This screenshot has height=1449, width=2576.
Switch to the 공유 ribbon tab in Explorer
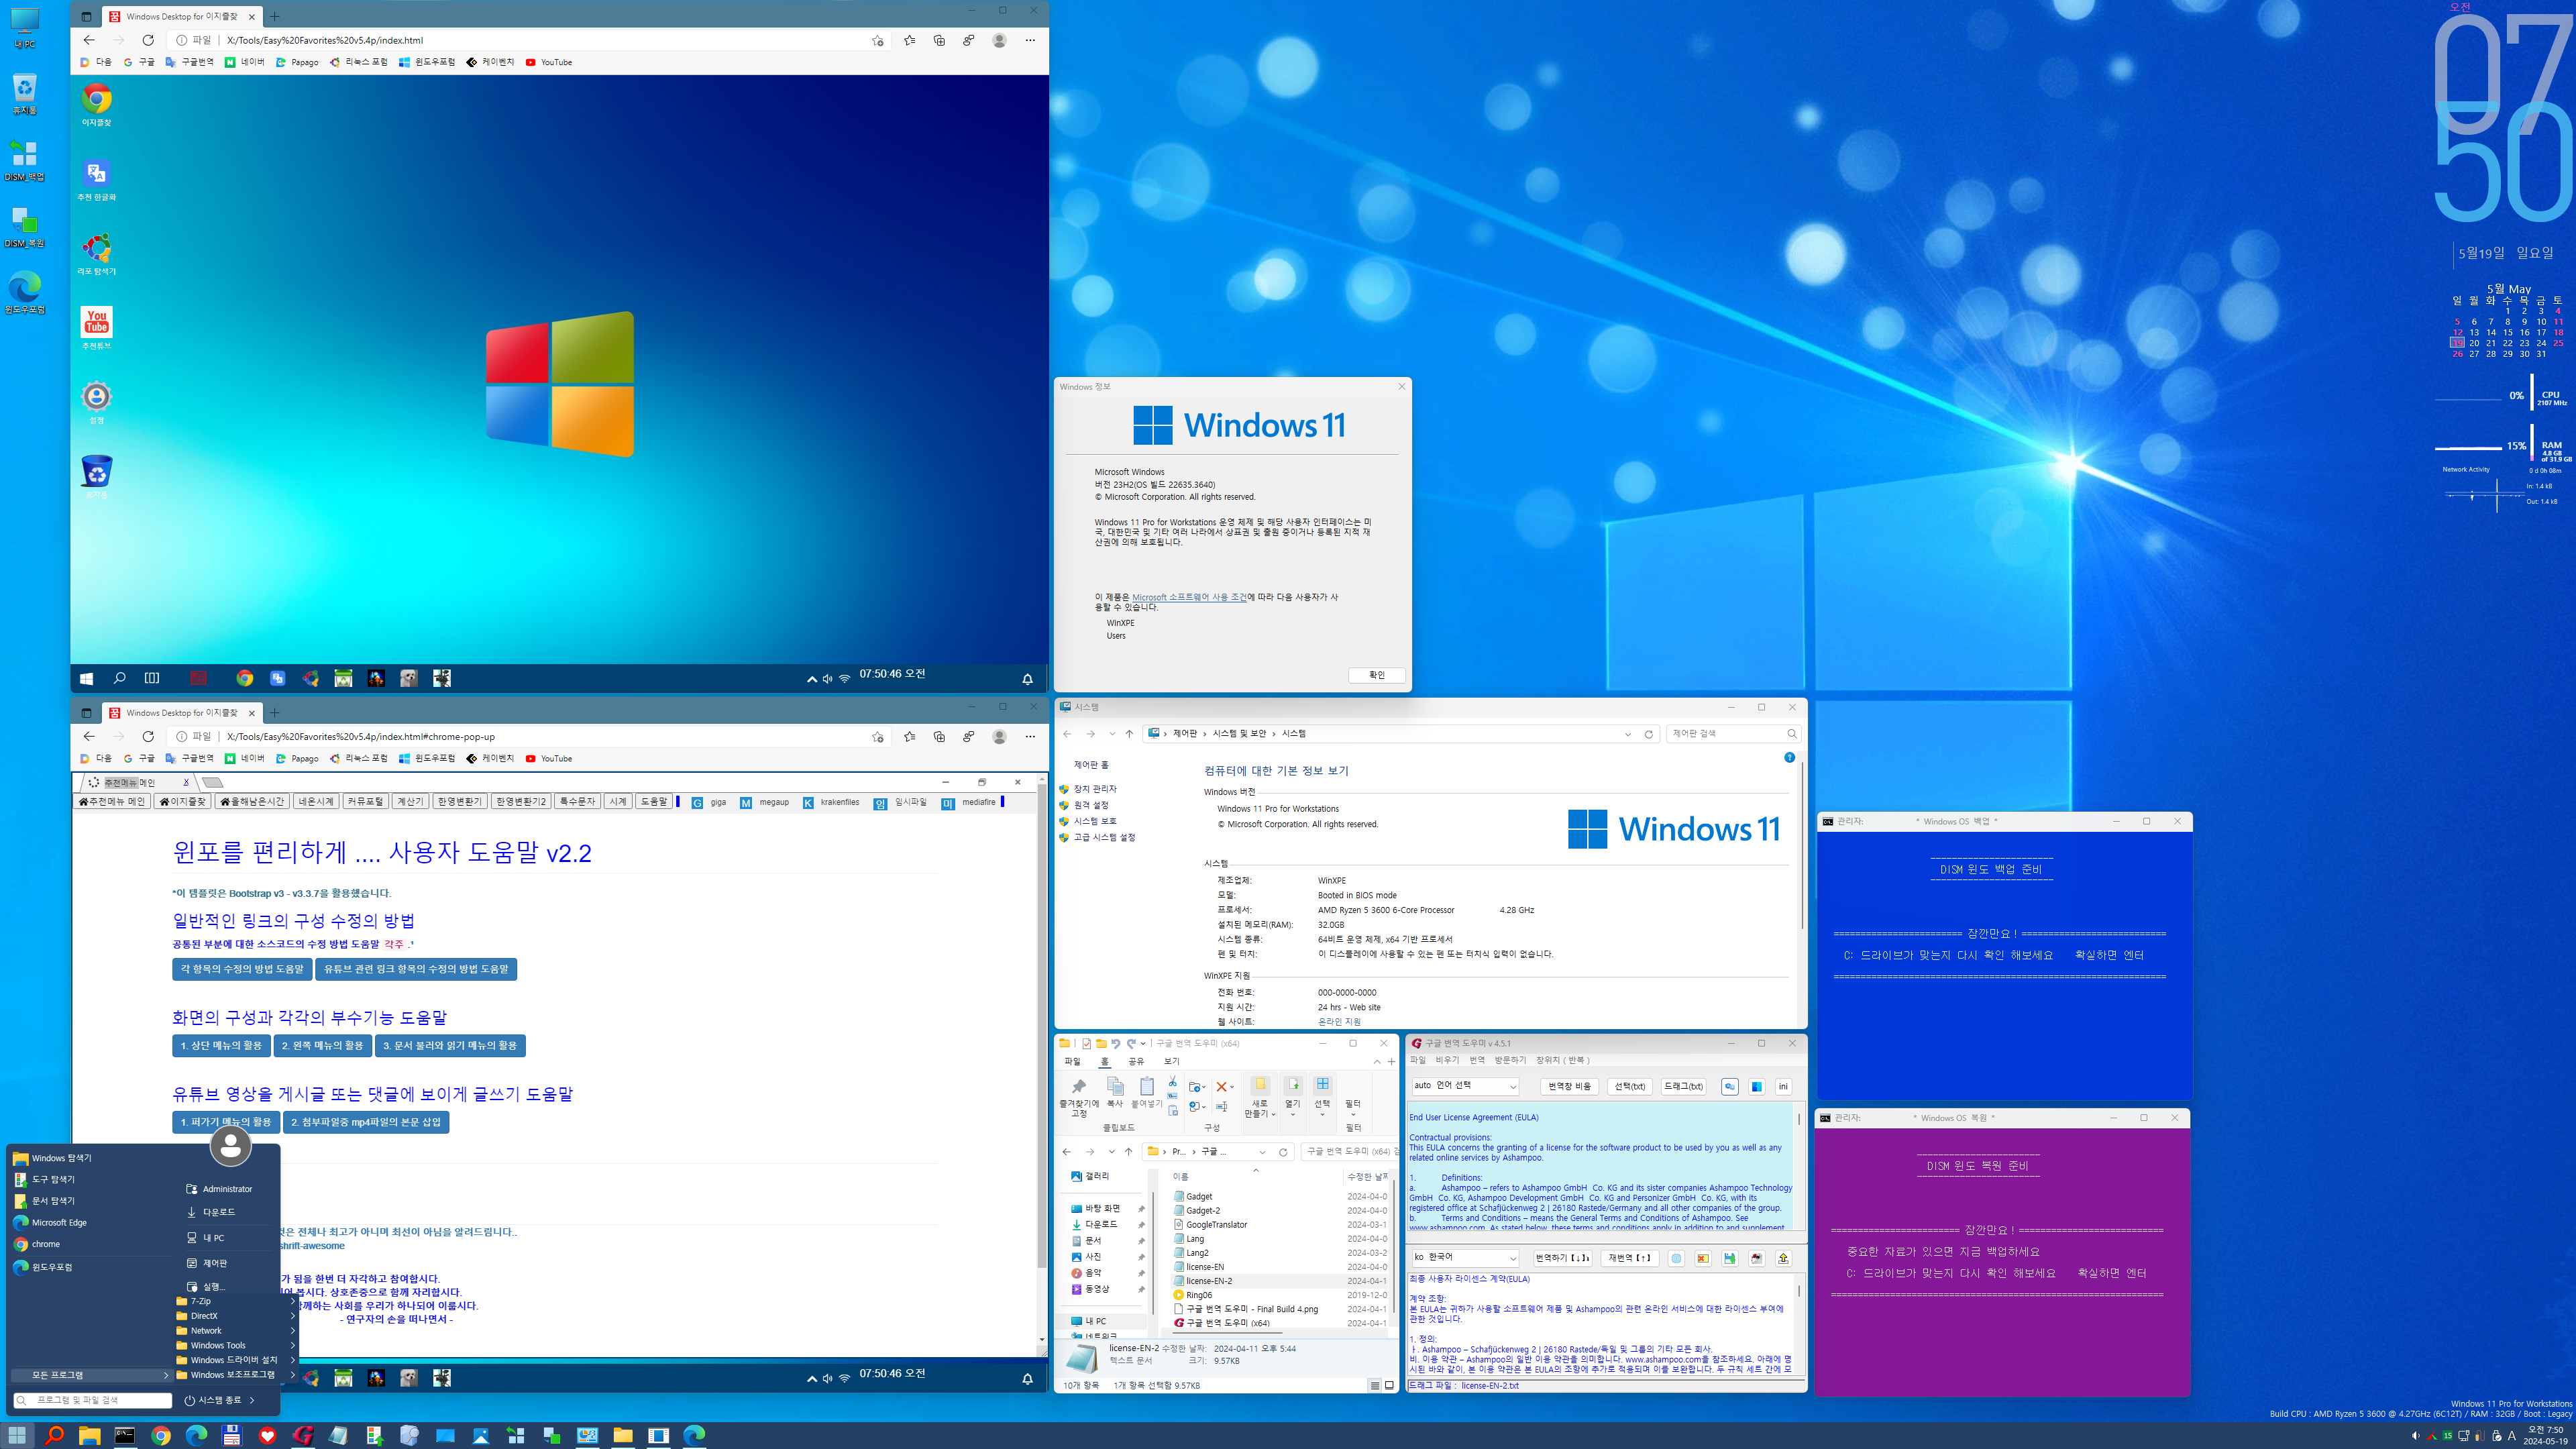click(x=1136, y=1061)
